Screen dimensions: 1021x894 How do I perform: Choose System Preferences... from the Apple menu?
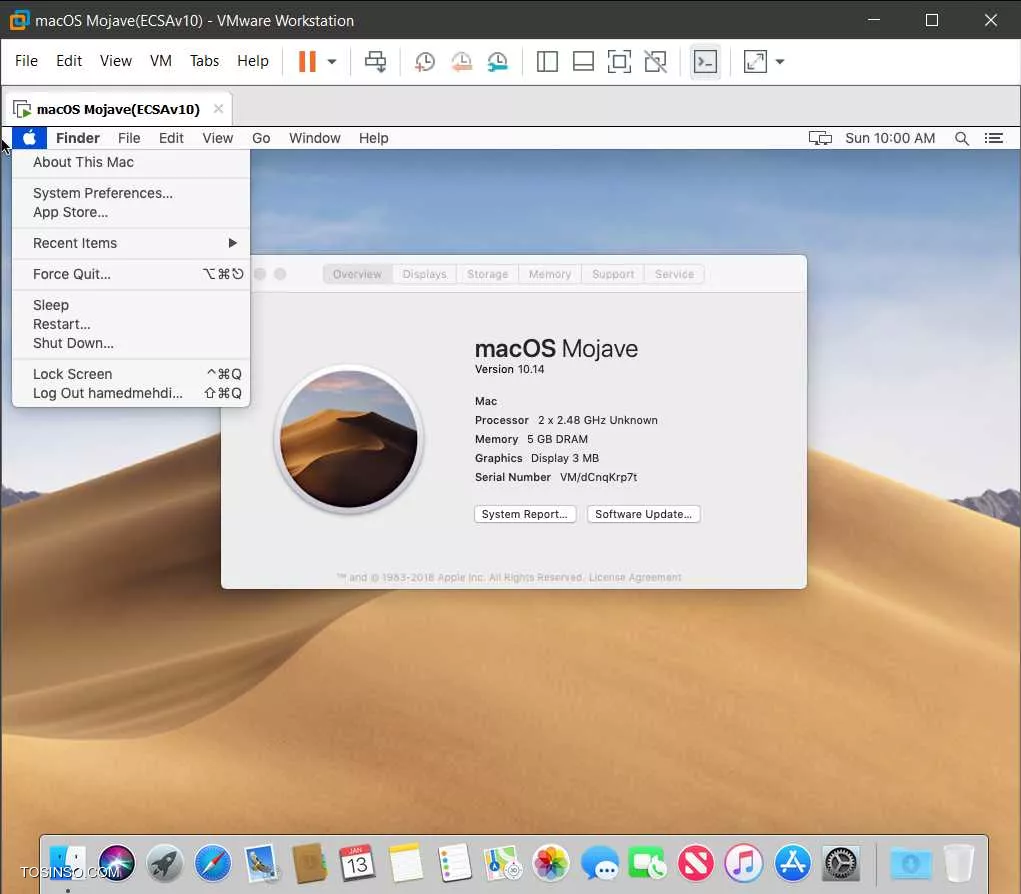[131, 193]
